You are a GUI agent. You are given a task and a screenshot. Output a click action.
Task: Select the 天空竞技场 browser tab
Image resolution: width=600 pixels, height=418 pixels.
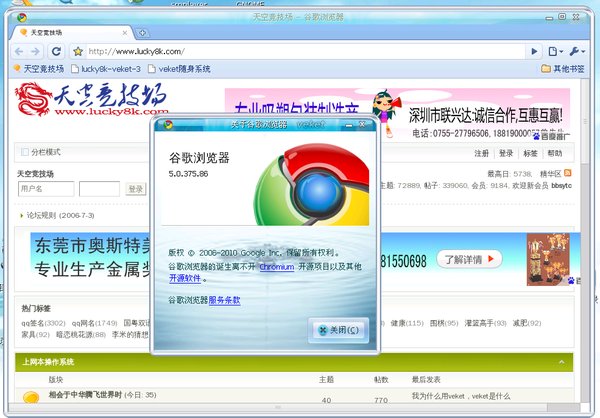pos(71,33)
